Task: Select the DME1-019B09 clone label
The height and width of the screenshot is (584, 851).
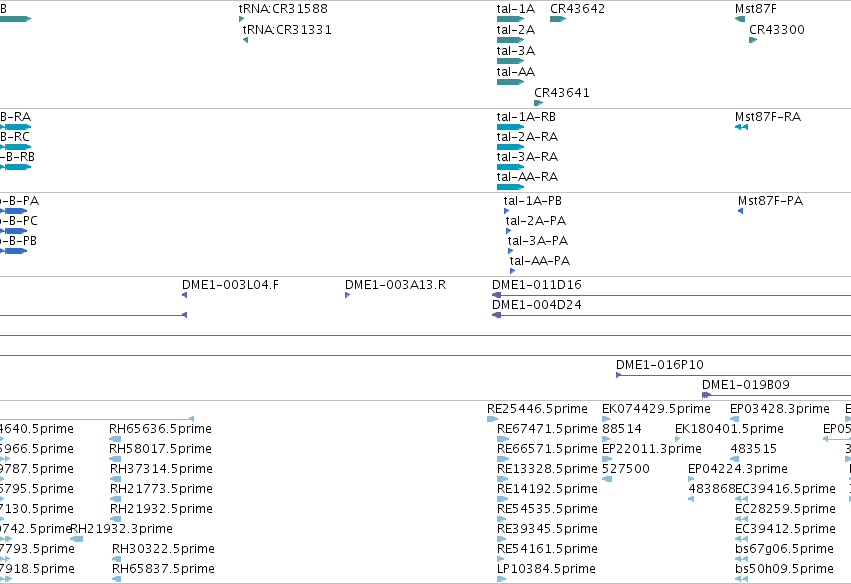Action: (x=746, y=385)
